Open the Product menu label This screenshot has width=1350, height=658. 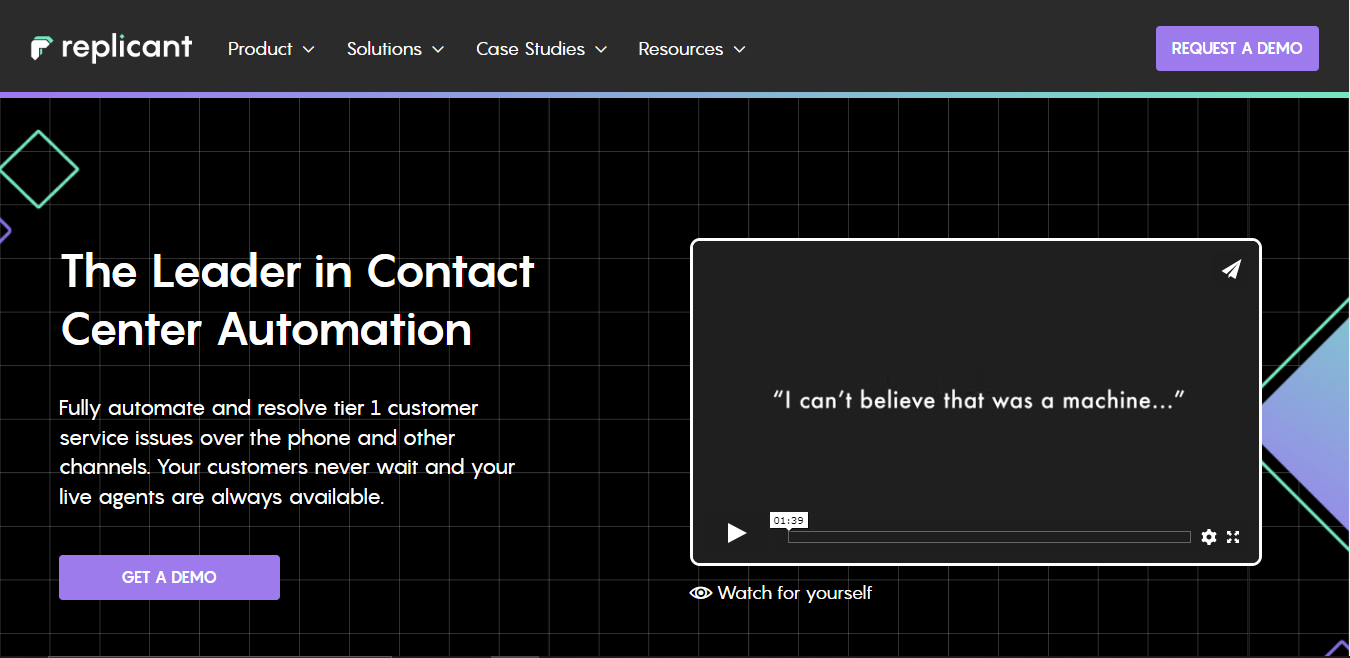(x=260, y=49)
